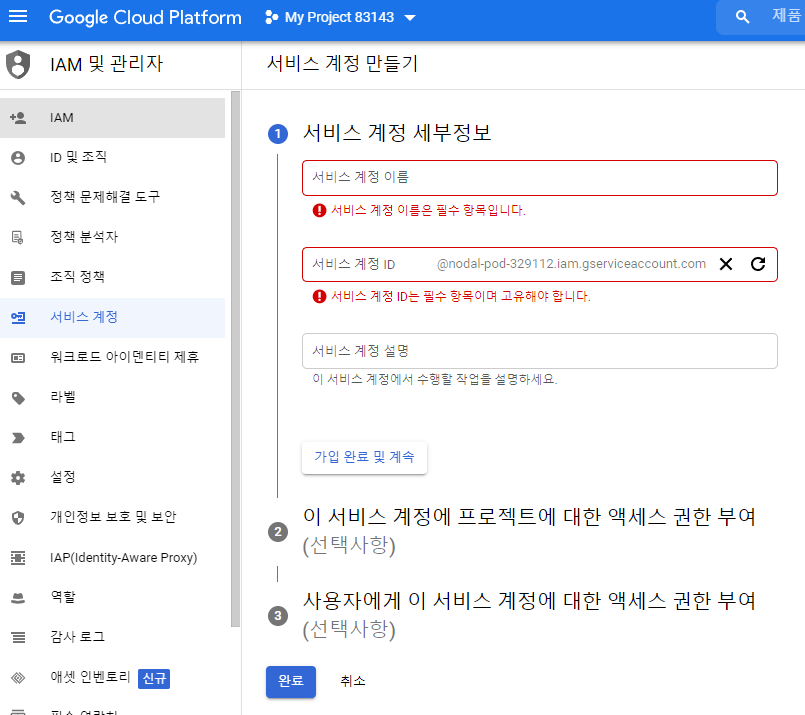Click the name required error message text
The image size is (805, 715).
(x=428, y=210)
